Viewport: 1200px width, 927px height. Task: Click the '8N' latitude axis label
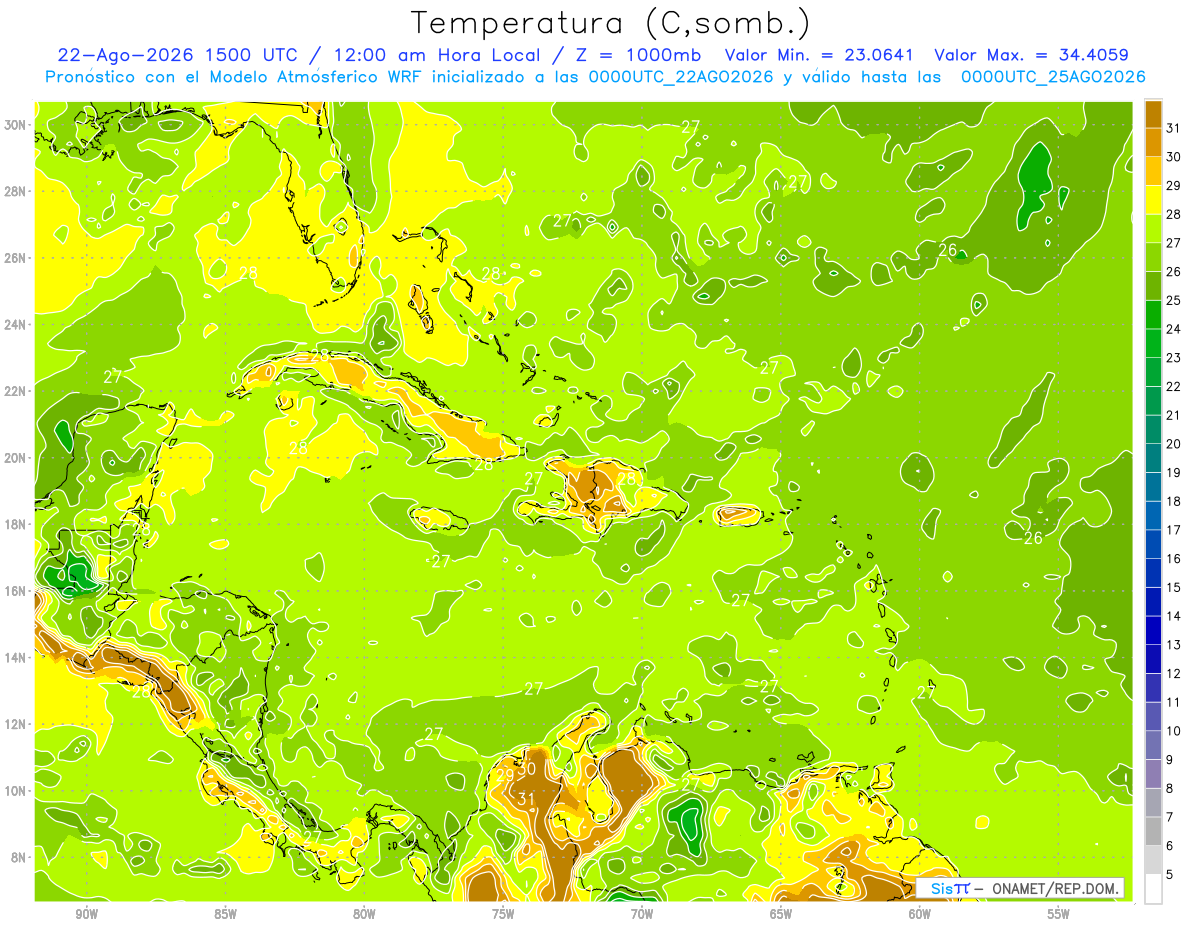click(20, 857)
